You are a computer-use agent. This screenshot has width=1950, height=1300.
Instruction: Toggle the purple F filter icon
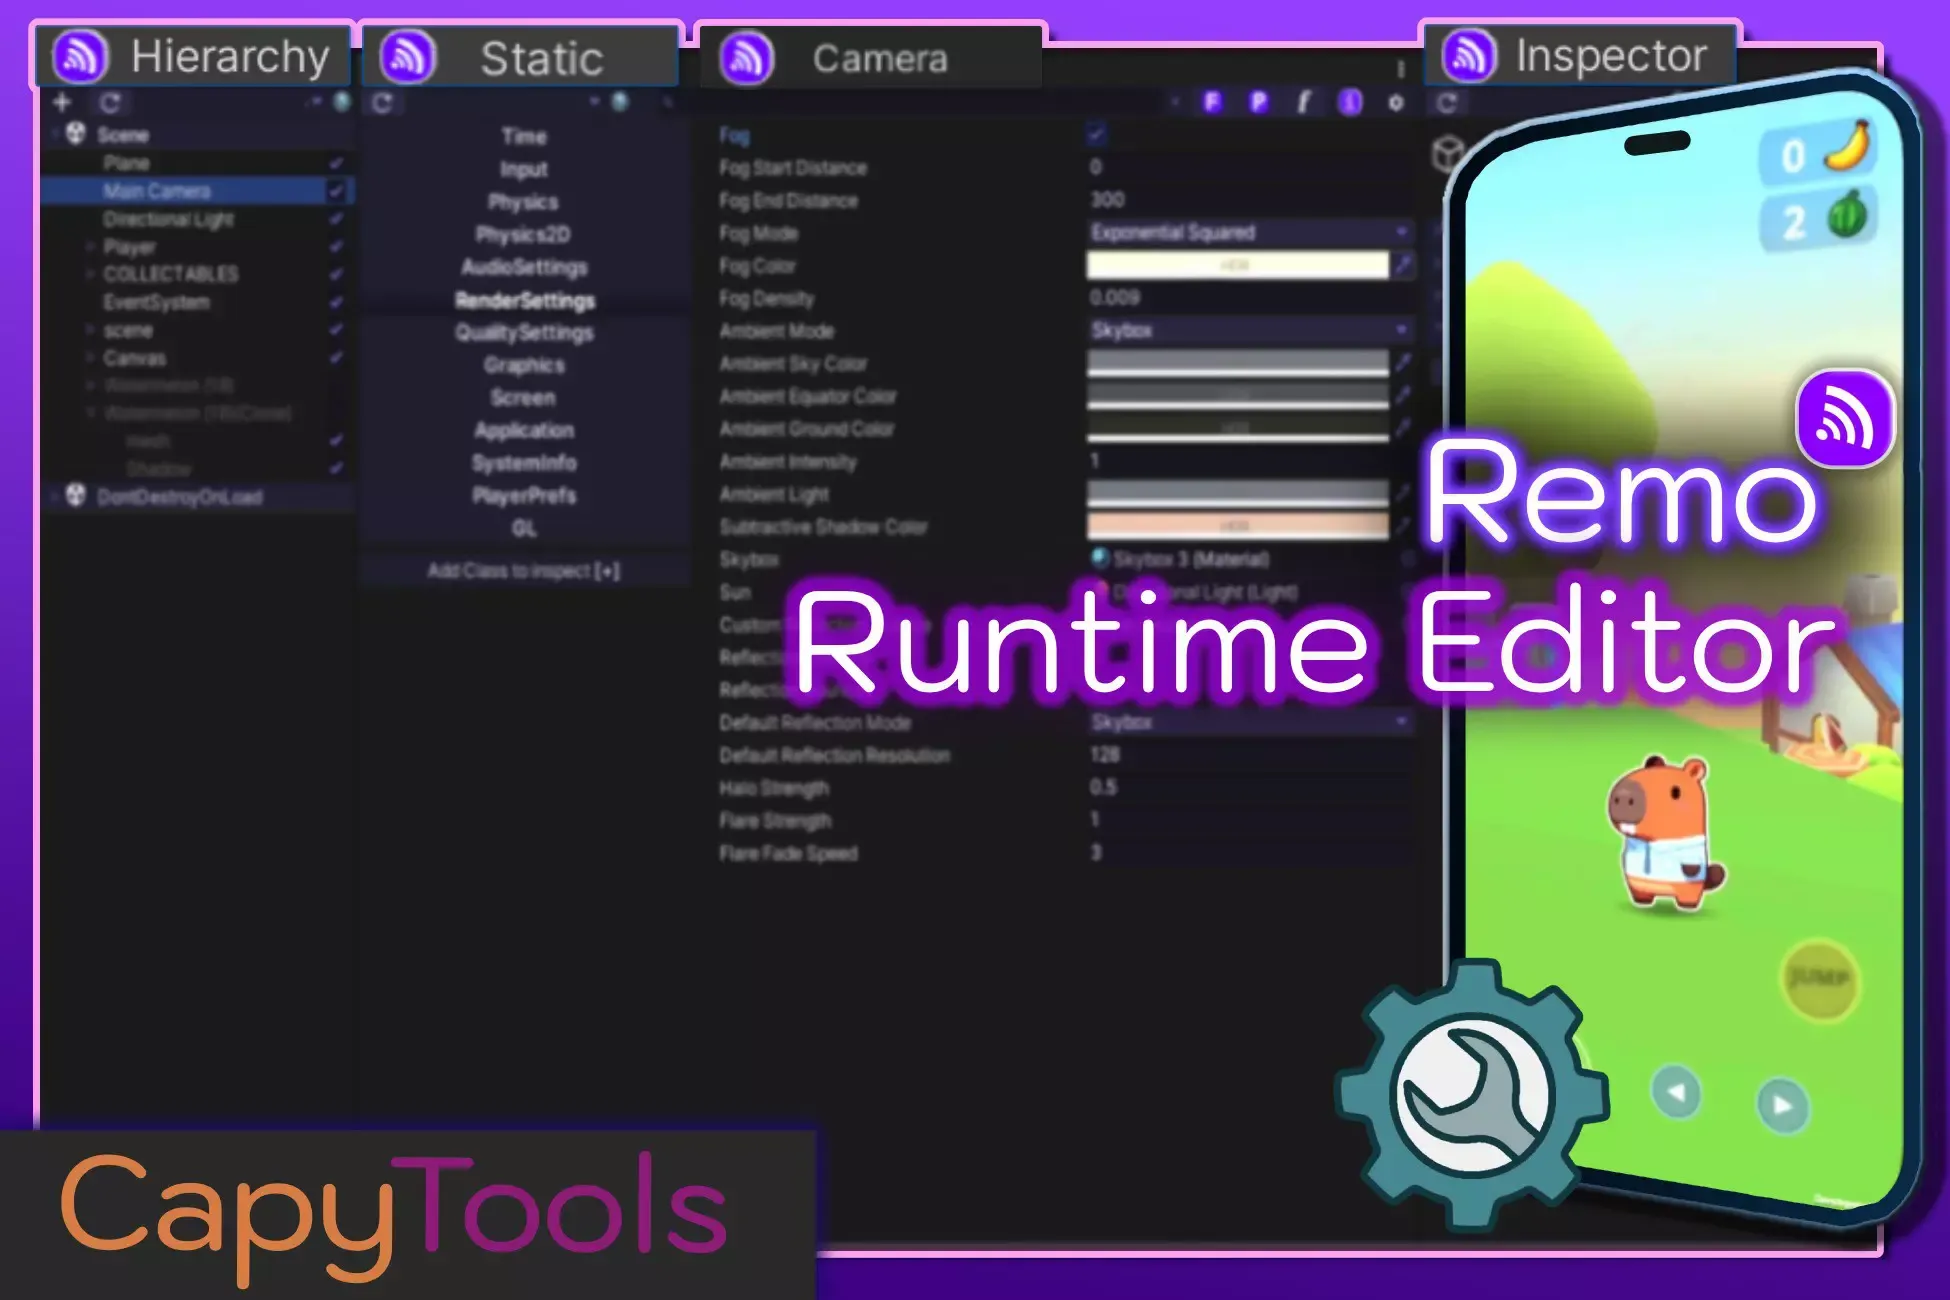coord(1212,102)
